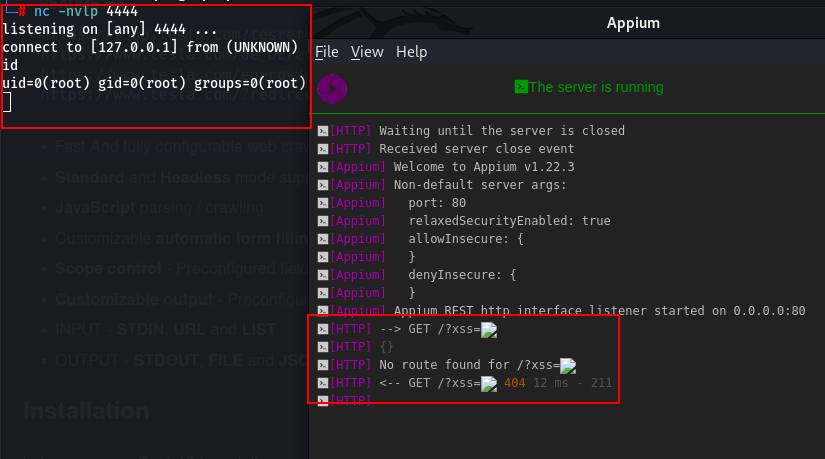
Task: Click 'relaxedSecurityEnabled: true' log text
Action: point(509,221)
